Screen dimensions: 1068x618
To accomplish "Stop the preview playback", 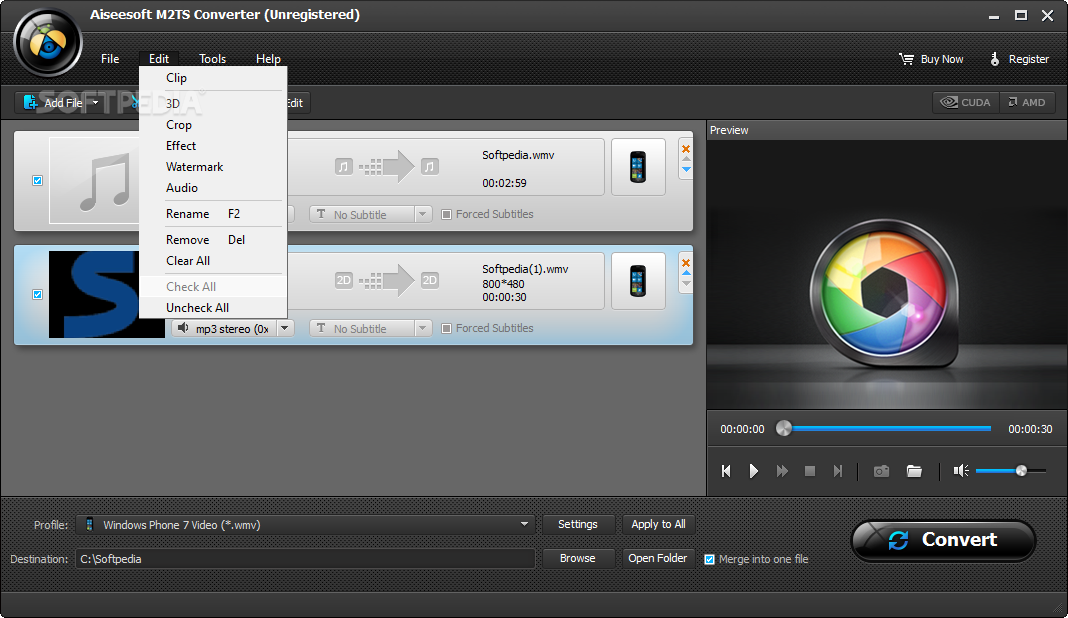I will point(810,471).
